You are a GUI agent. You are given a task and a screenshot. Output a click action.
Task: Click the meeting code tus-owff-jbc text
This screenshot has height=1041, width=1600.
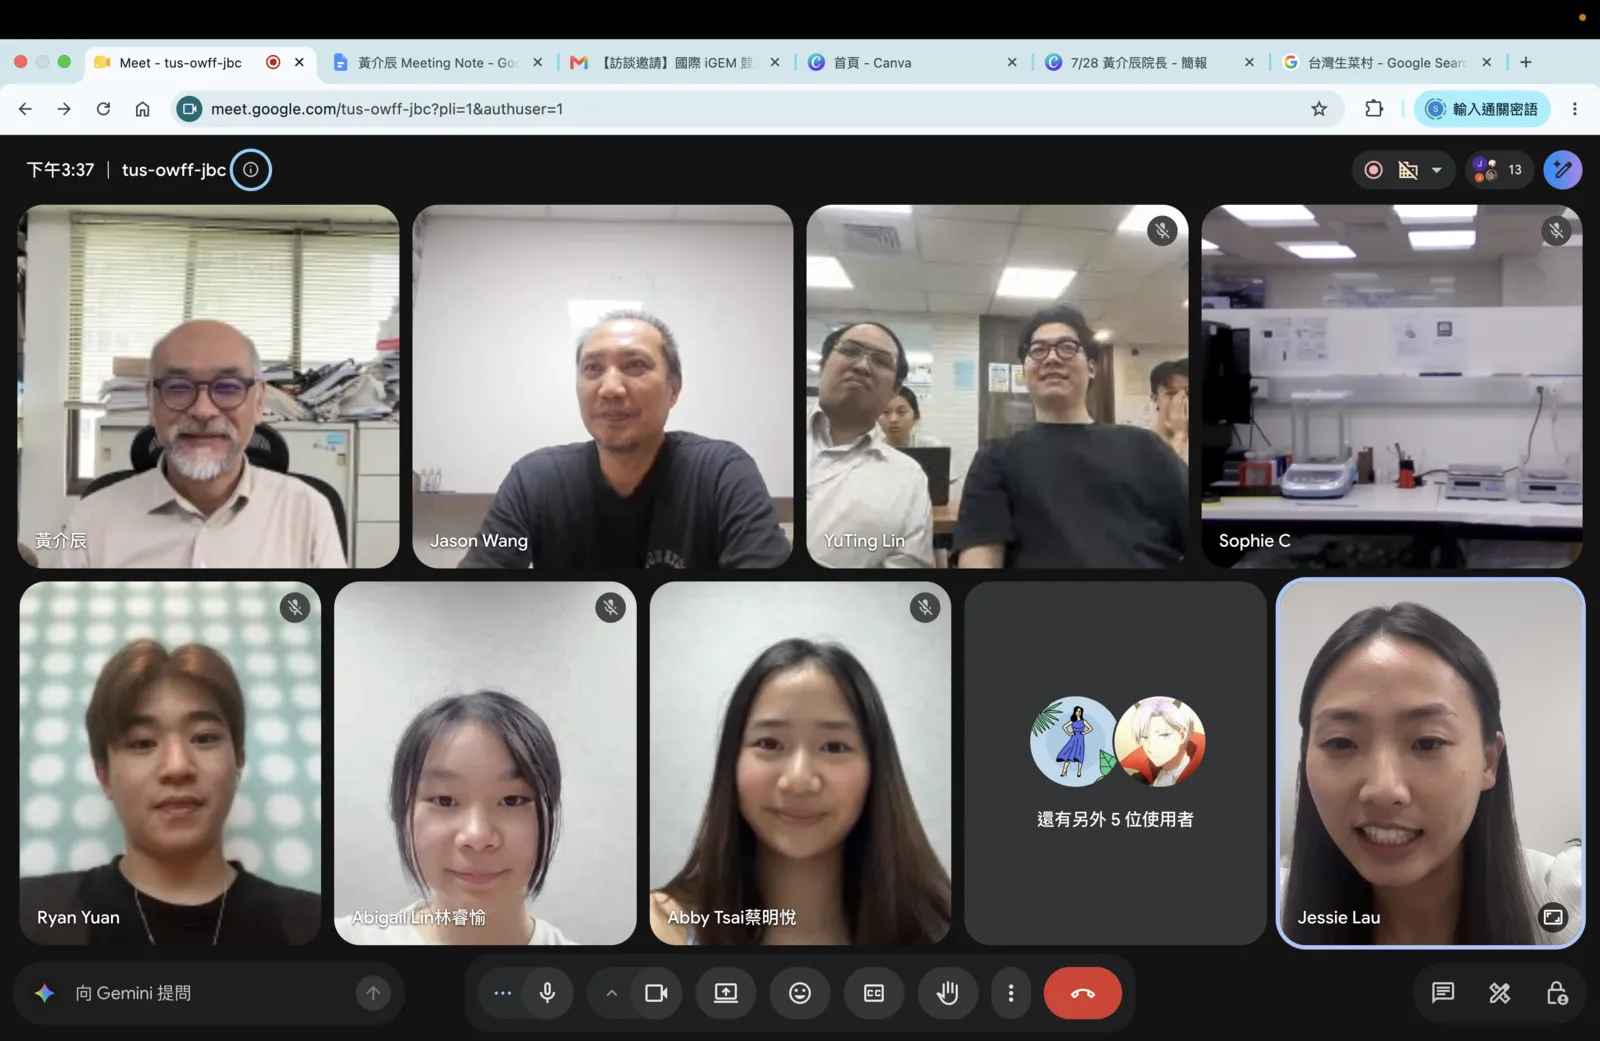(174, 170)
